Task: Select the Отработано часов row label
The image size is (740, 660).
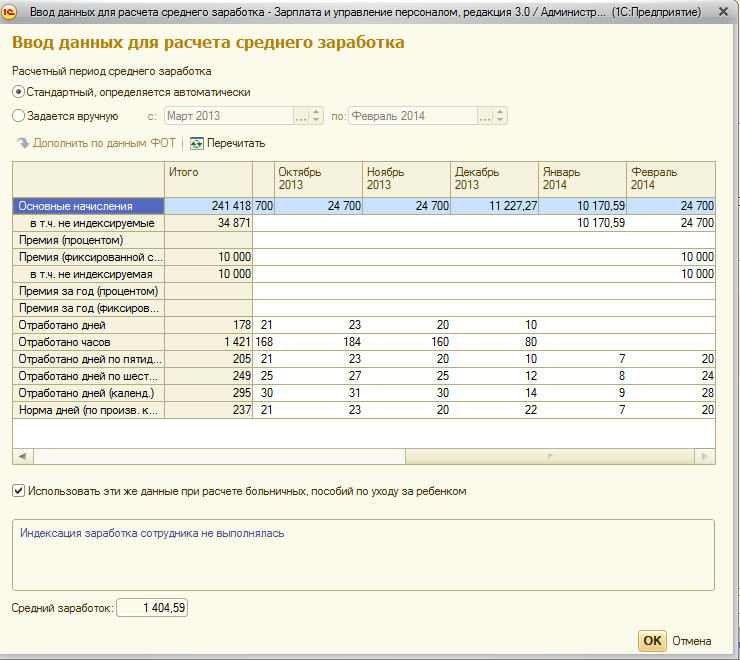Action: pyautogui.click(x=88, y=342)
